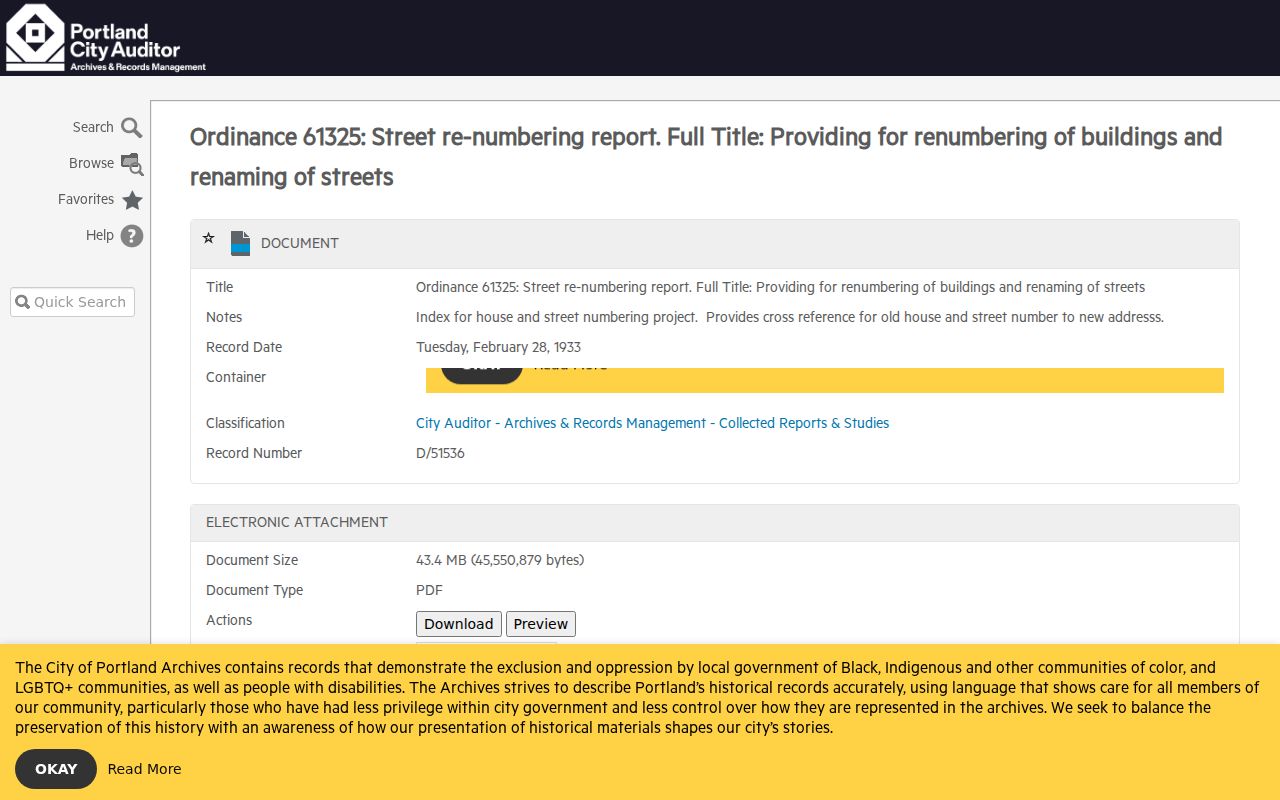Open Read More link in banner
Screen dimensions: 1280x800
click(145, 769)
